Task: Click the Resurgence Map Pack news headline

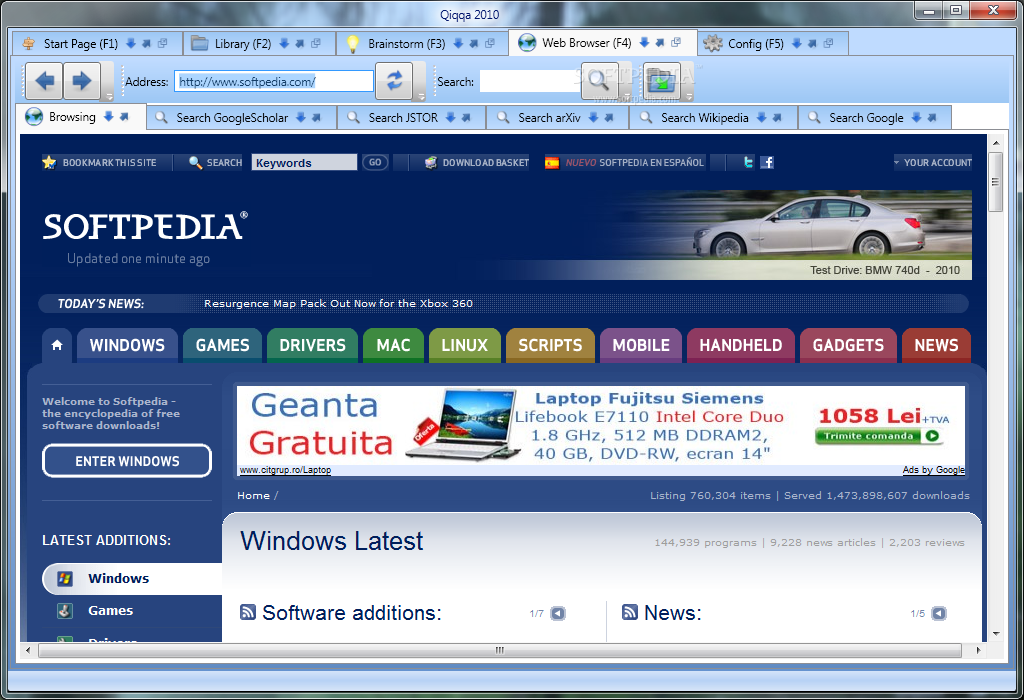Action: 338,303
